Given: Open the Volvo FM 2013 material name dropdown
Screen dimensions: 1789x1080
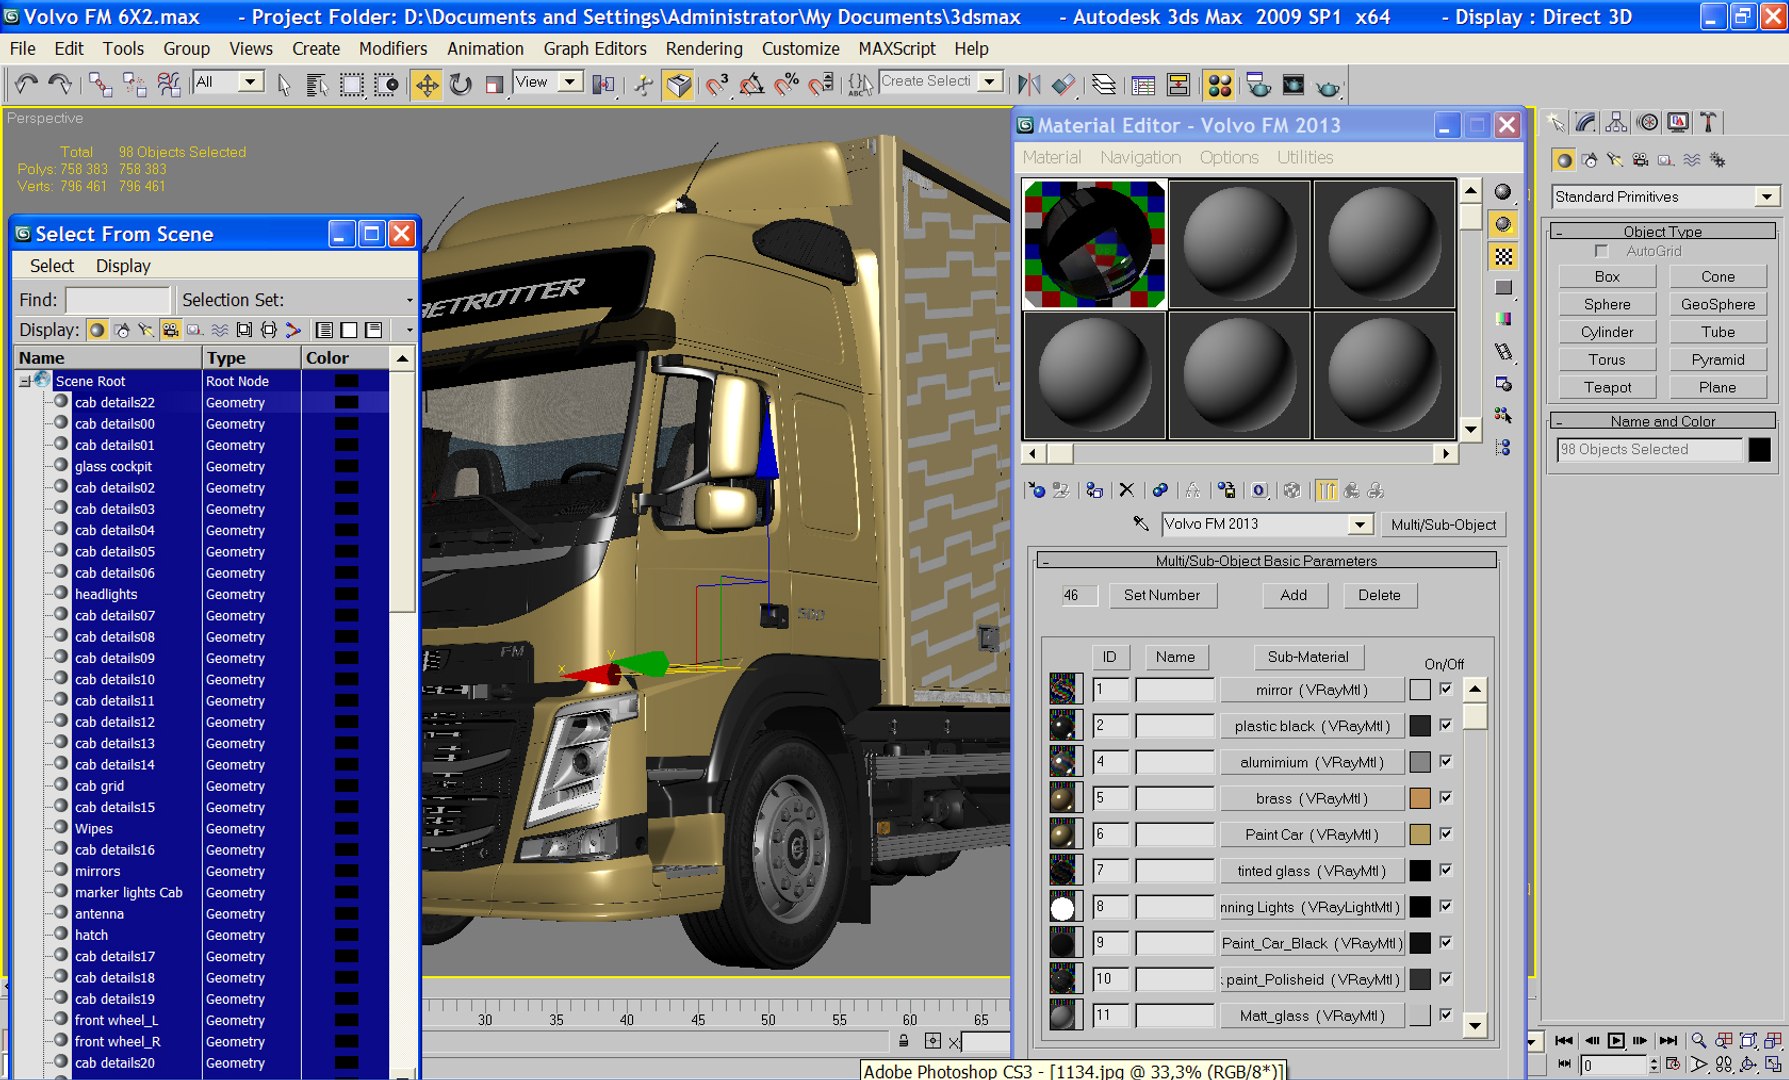Looking at the screenshot, I should pos(1359,524).
